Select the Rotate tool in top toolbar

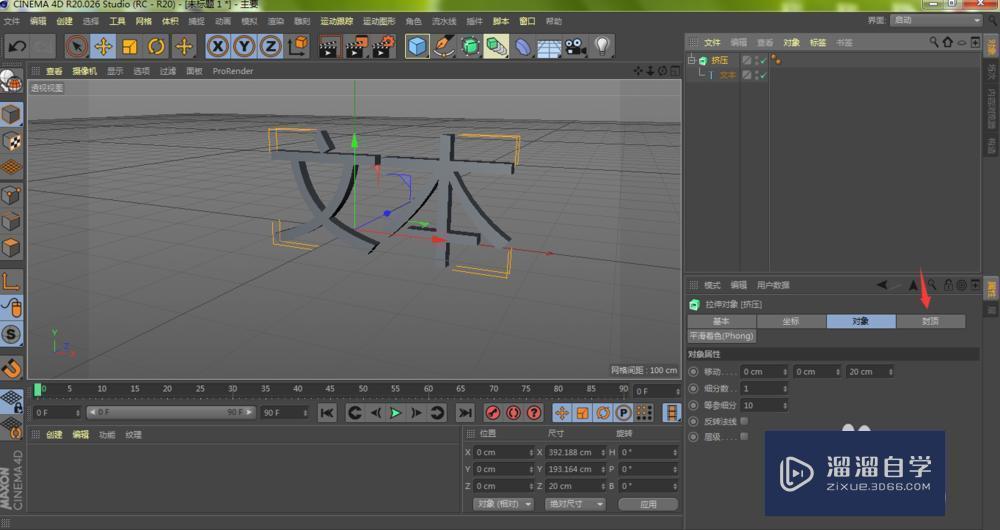(156, 46)
